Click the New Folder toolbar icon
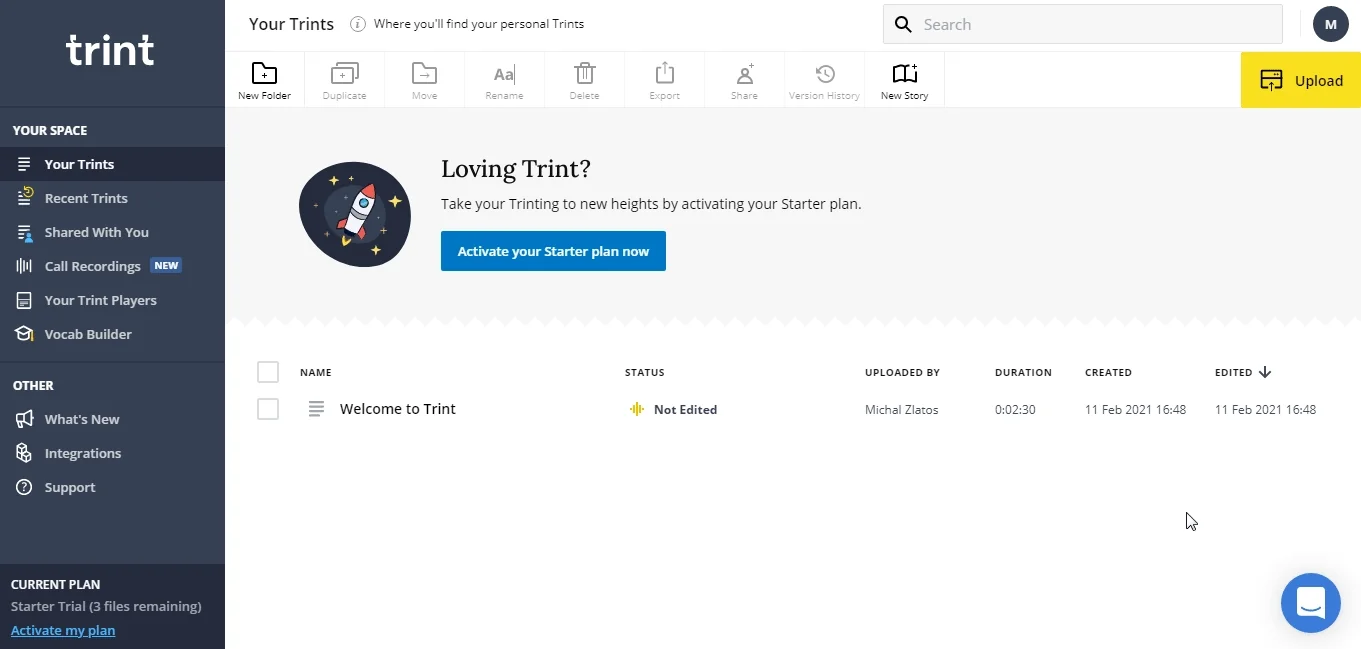This screenshot has height=649, width=1361. click(264, 73)
